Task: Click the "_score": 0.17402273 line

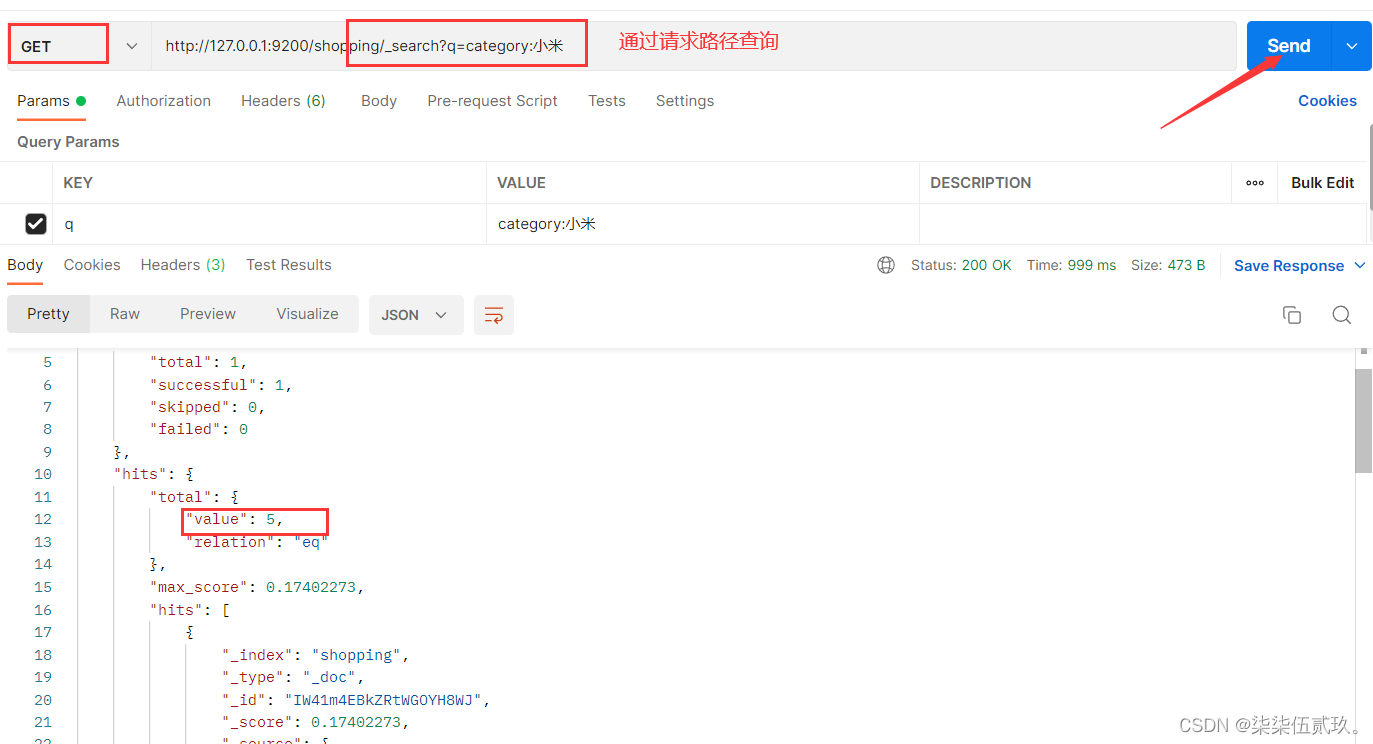Action: tap(316, 722)
